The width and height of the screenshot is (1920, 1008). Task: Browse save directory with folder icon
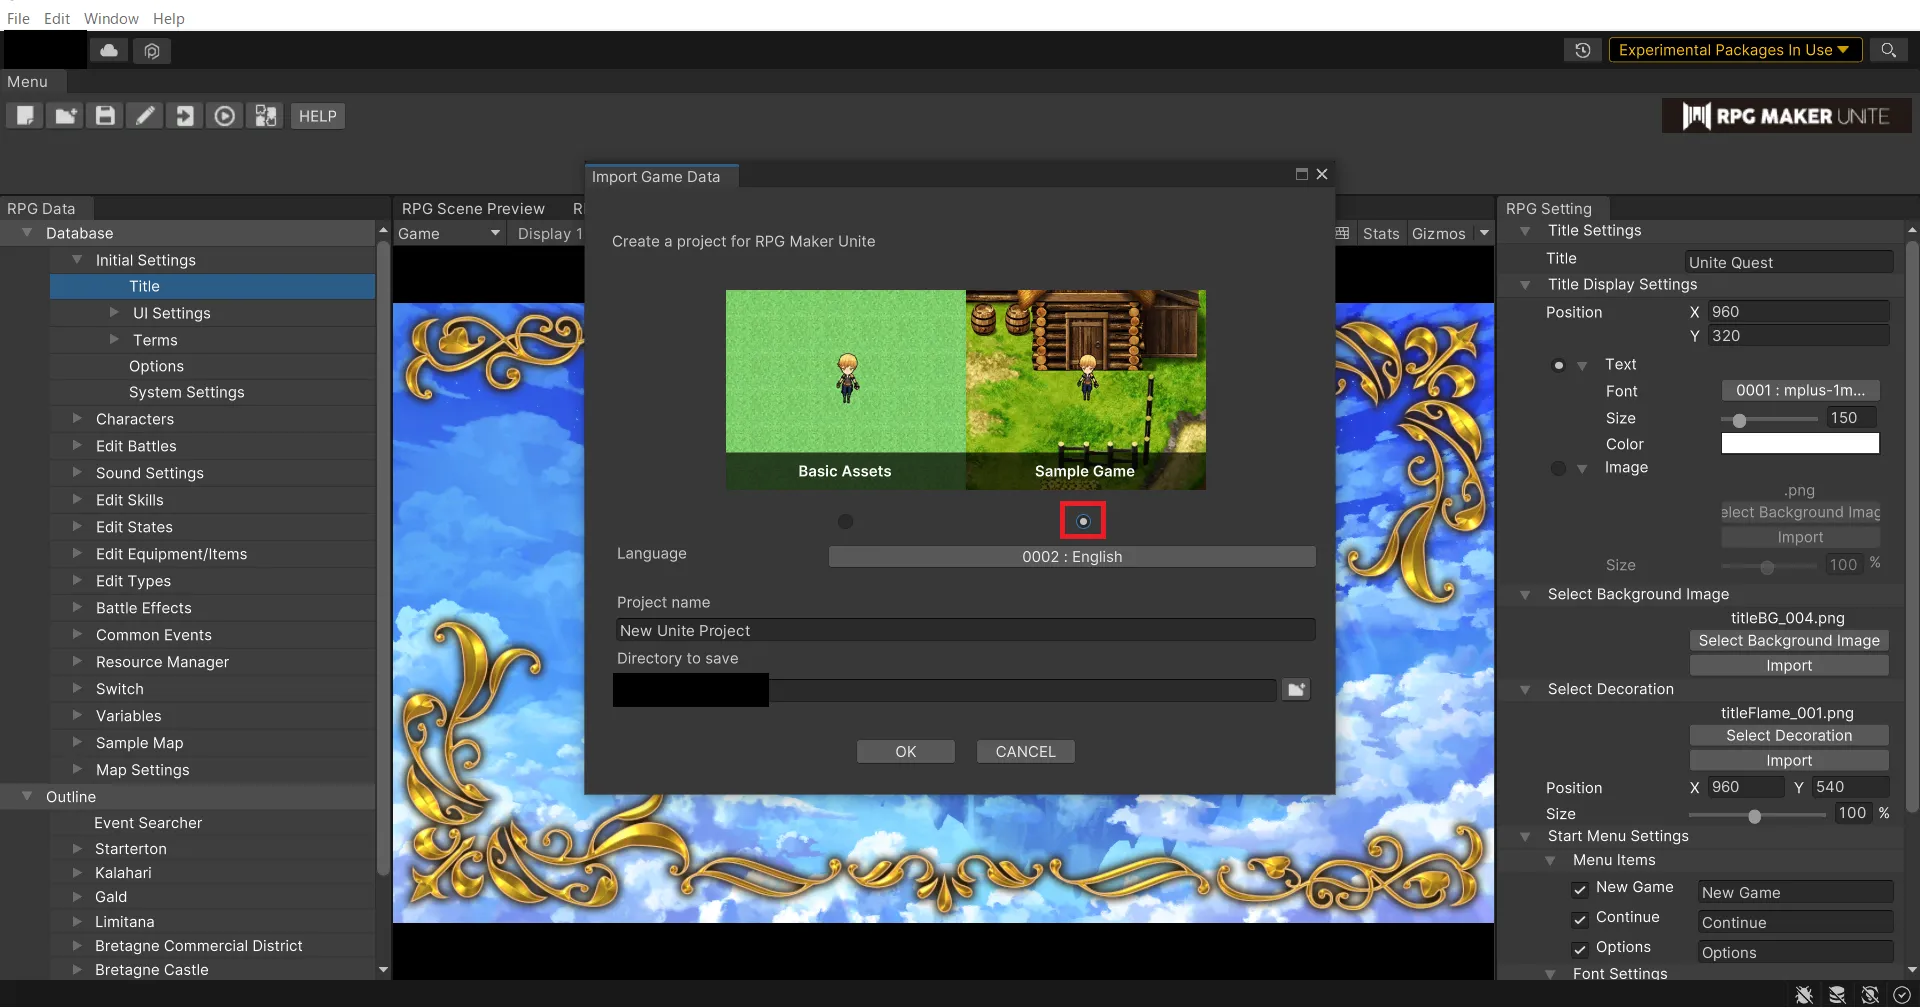click(x=1296, y=690)
